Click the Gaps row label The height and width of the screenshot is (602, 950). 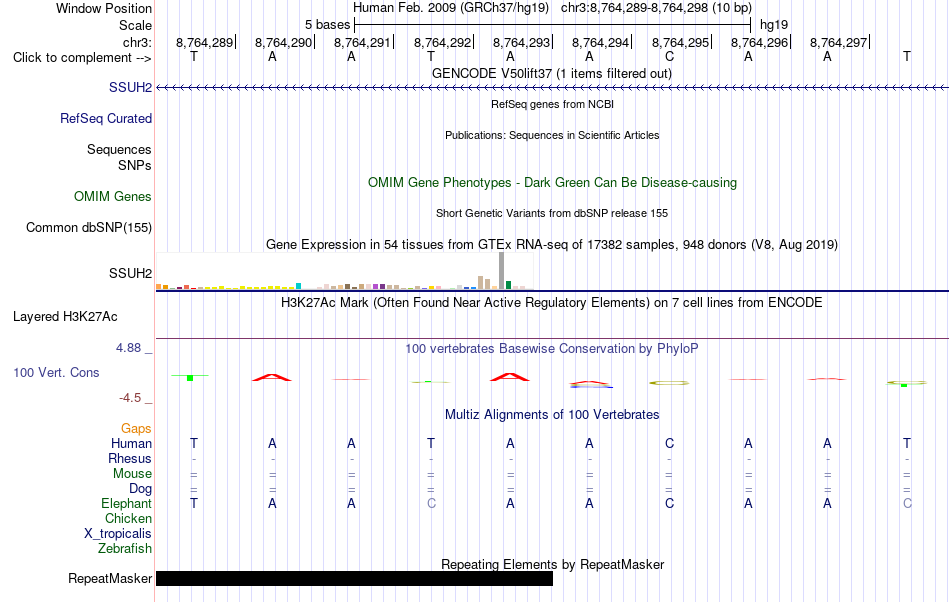pyautogui.click(x=136, y=429)
